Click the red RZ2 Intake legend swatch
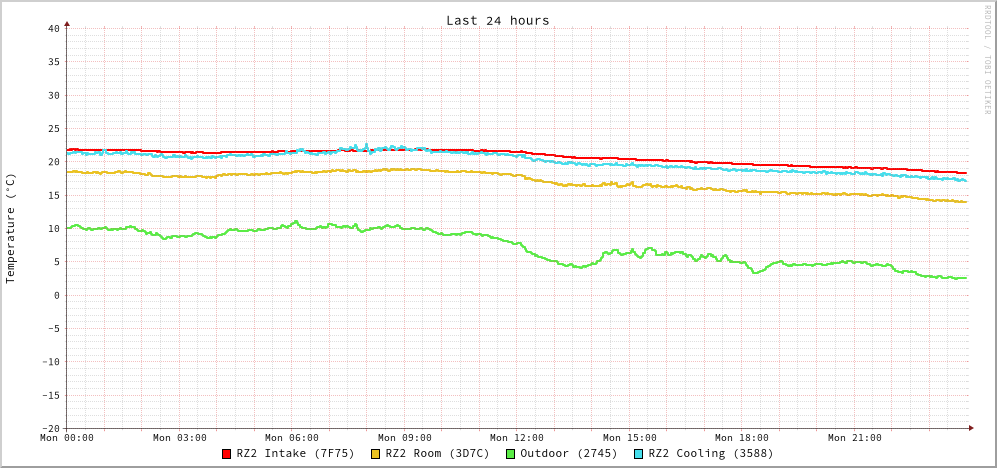 (x=226, y=454)
